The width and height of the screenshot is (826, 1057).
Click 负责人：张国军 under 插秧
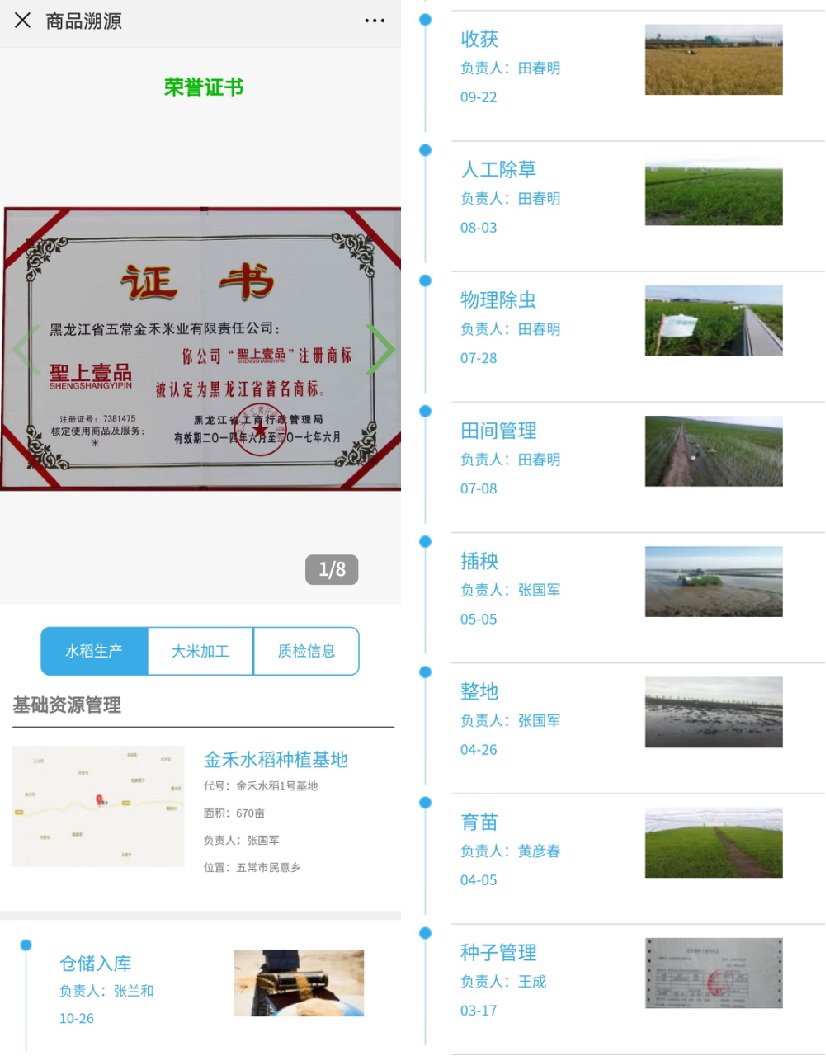point(510,590)
